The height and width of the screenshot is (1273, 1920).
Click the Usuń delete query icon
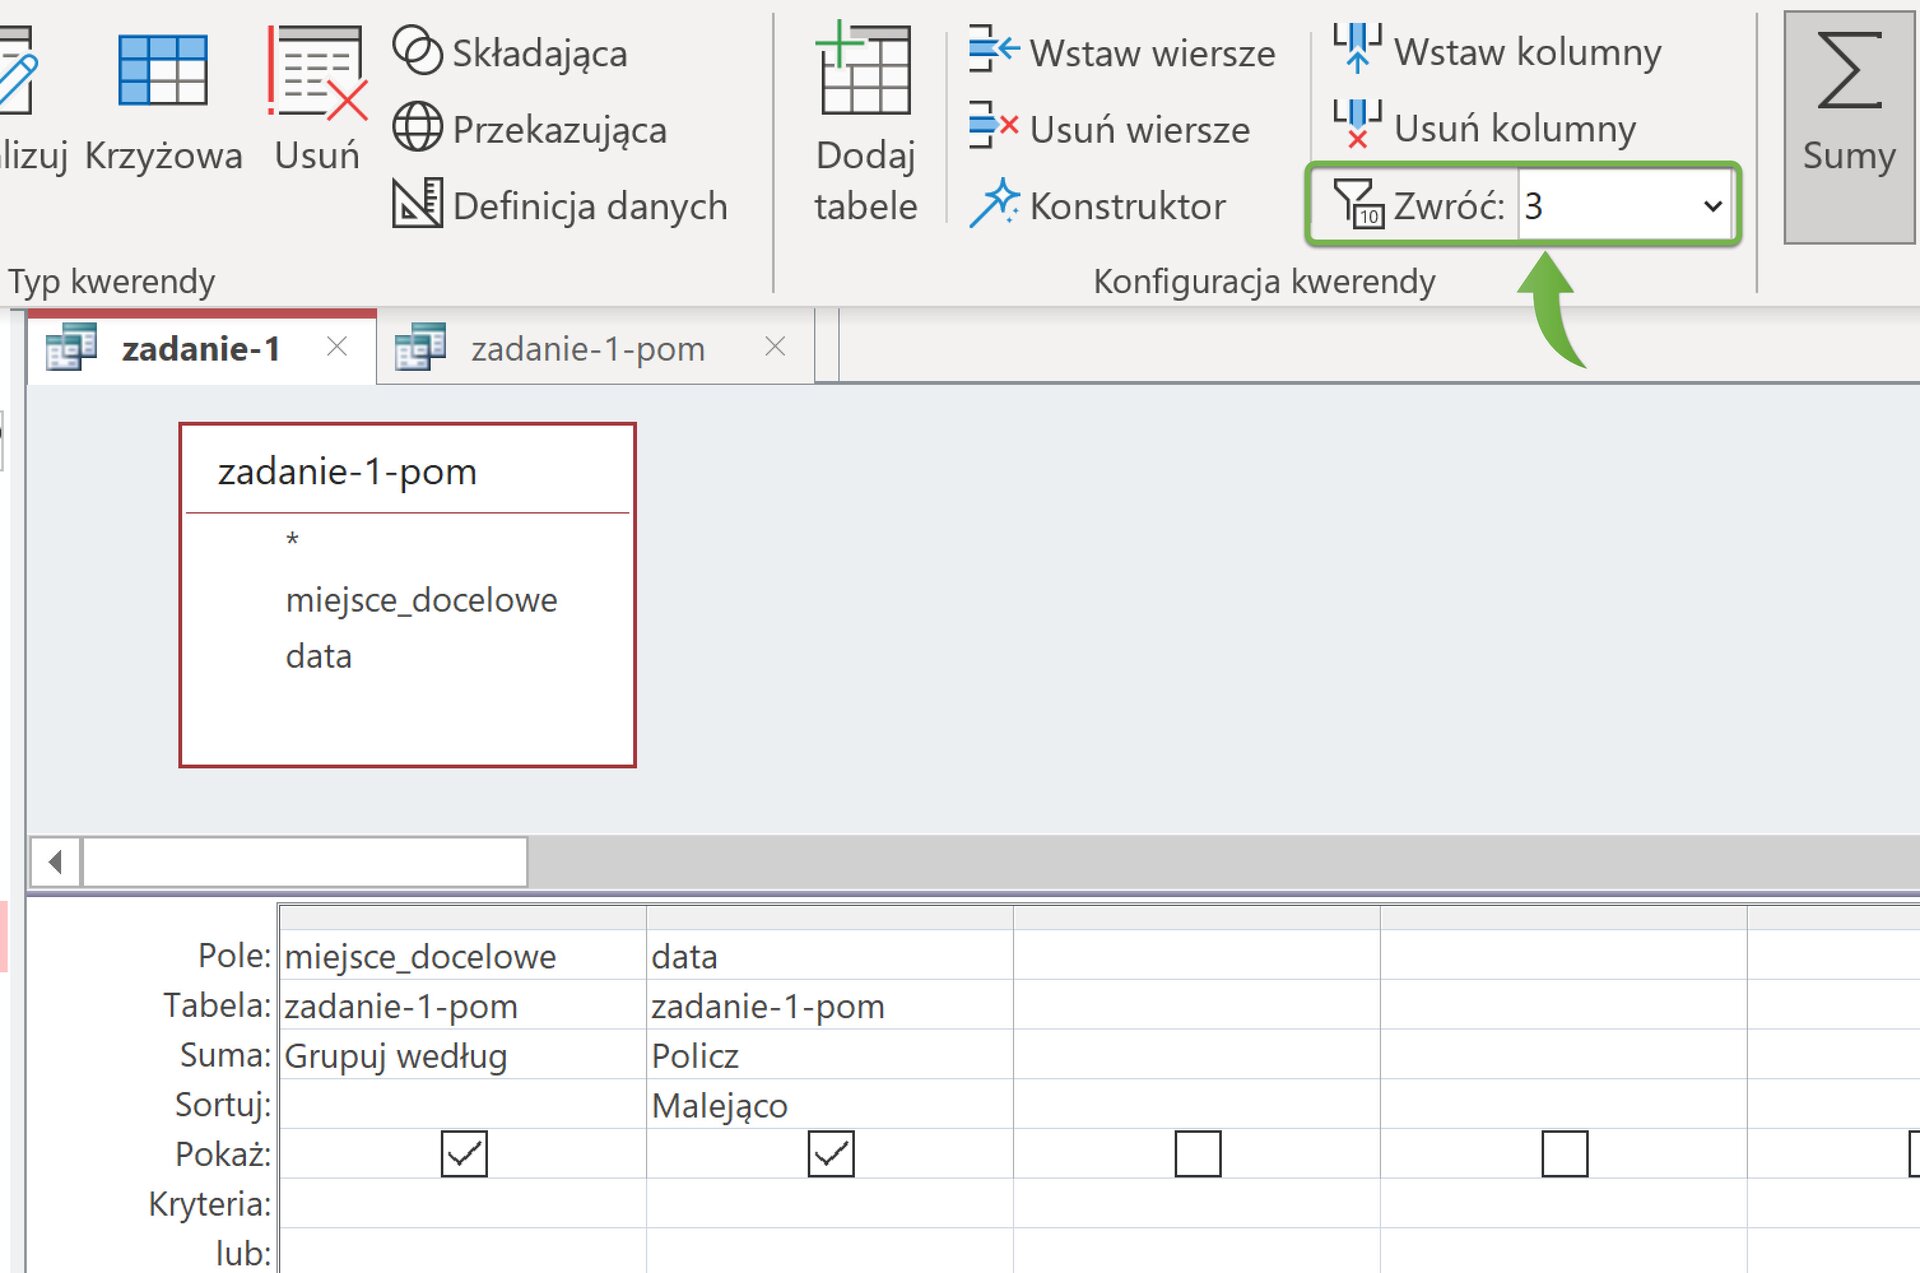pos(317,72)
